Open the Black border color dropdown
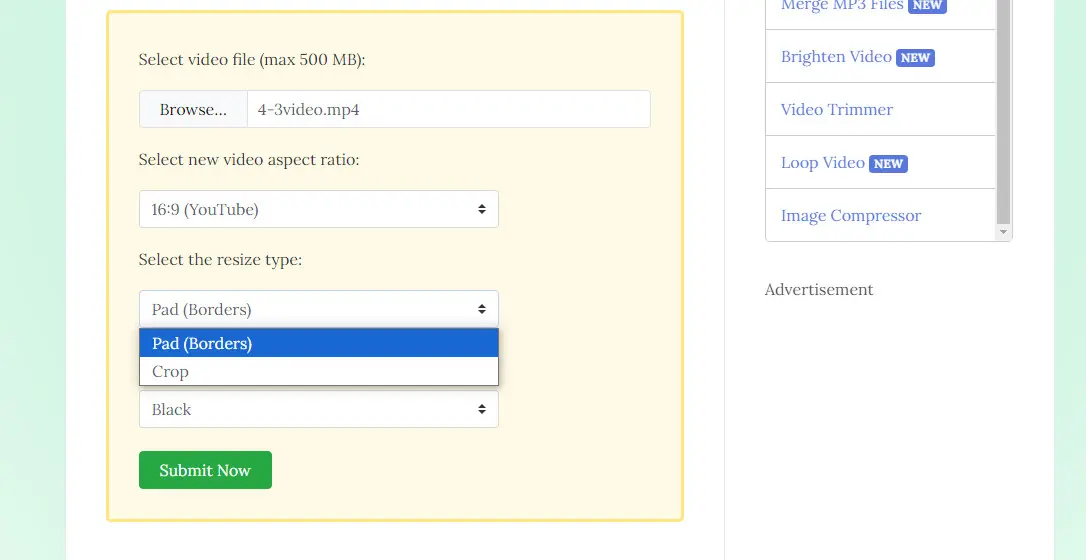The image size is (1086, 560). [318, 409]
